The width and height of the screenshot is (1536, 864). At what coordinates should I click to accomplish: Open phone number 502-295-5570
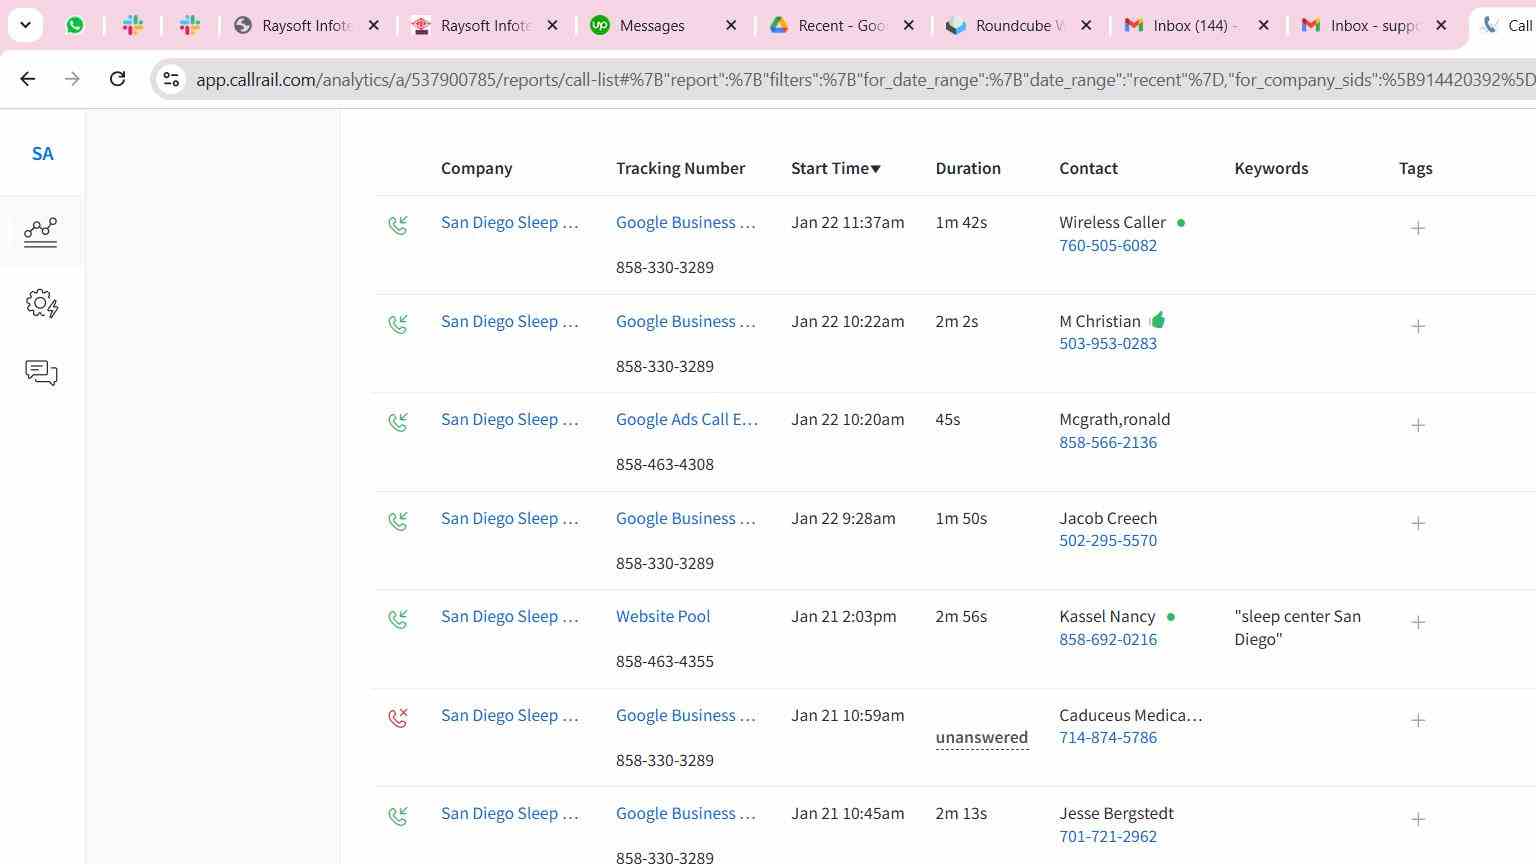point(1108,540)
